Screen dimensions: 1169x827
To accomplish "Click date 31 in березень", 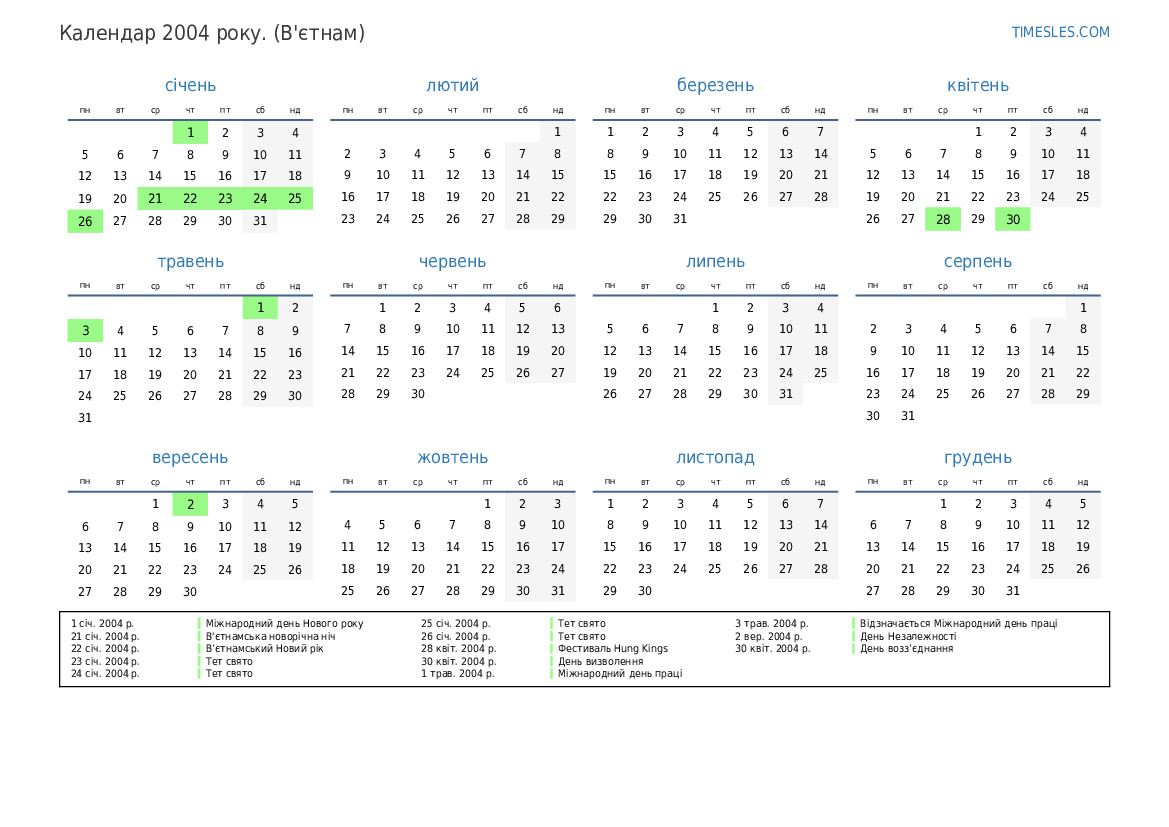I will [x=680, y=219].
